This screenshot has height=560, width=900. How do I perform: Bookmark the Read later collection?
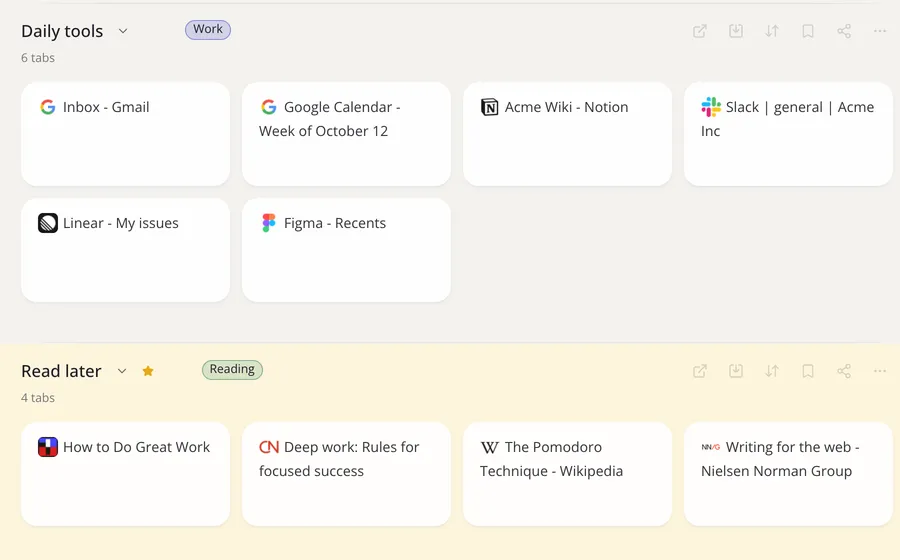pos(808,371)
